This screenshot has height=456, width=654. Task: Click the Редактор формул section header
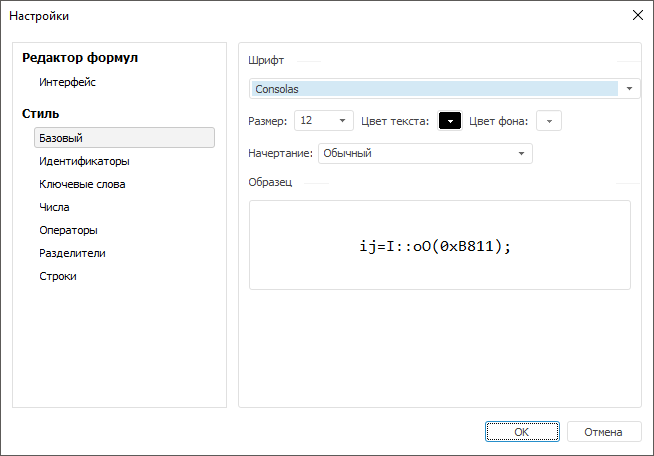click(80, 58)
